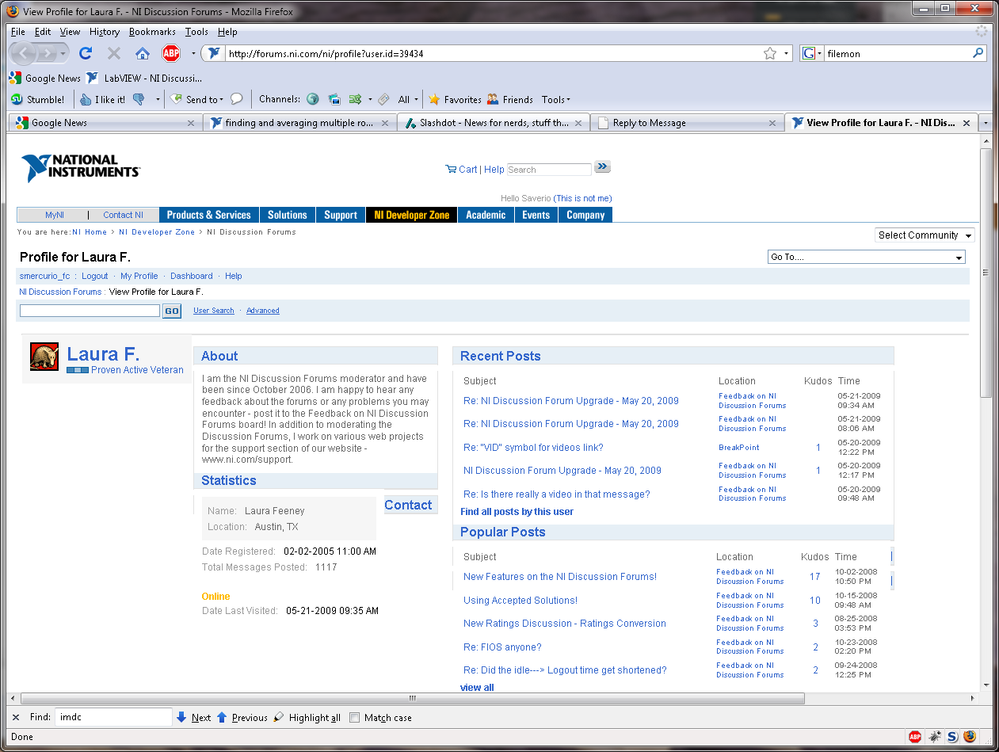Open the StumbleUpon Tools dropdown

(x=556, y=99)
